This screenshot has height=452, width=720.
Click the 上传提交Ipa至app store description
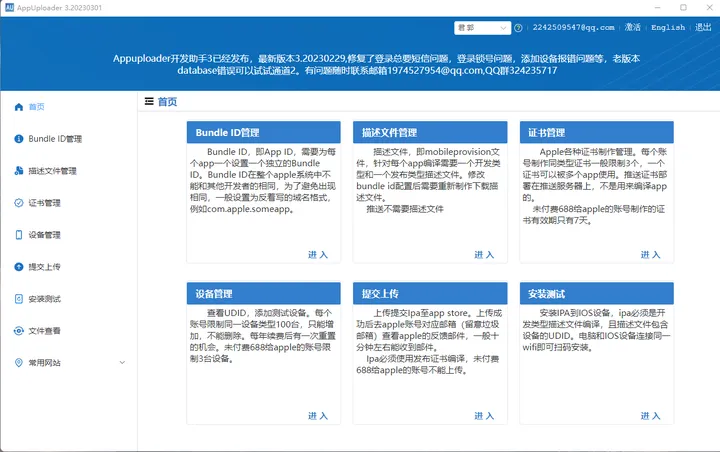(429, 341)
